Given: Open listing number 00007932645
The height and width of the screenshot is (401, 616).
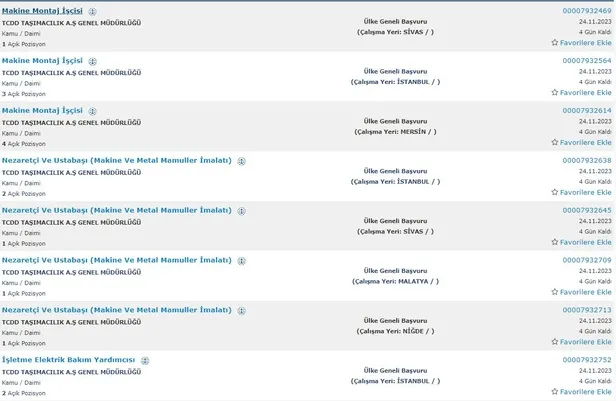Looking at the screenshot, I should tap(586, 210).
